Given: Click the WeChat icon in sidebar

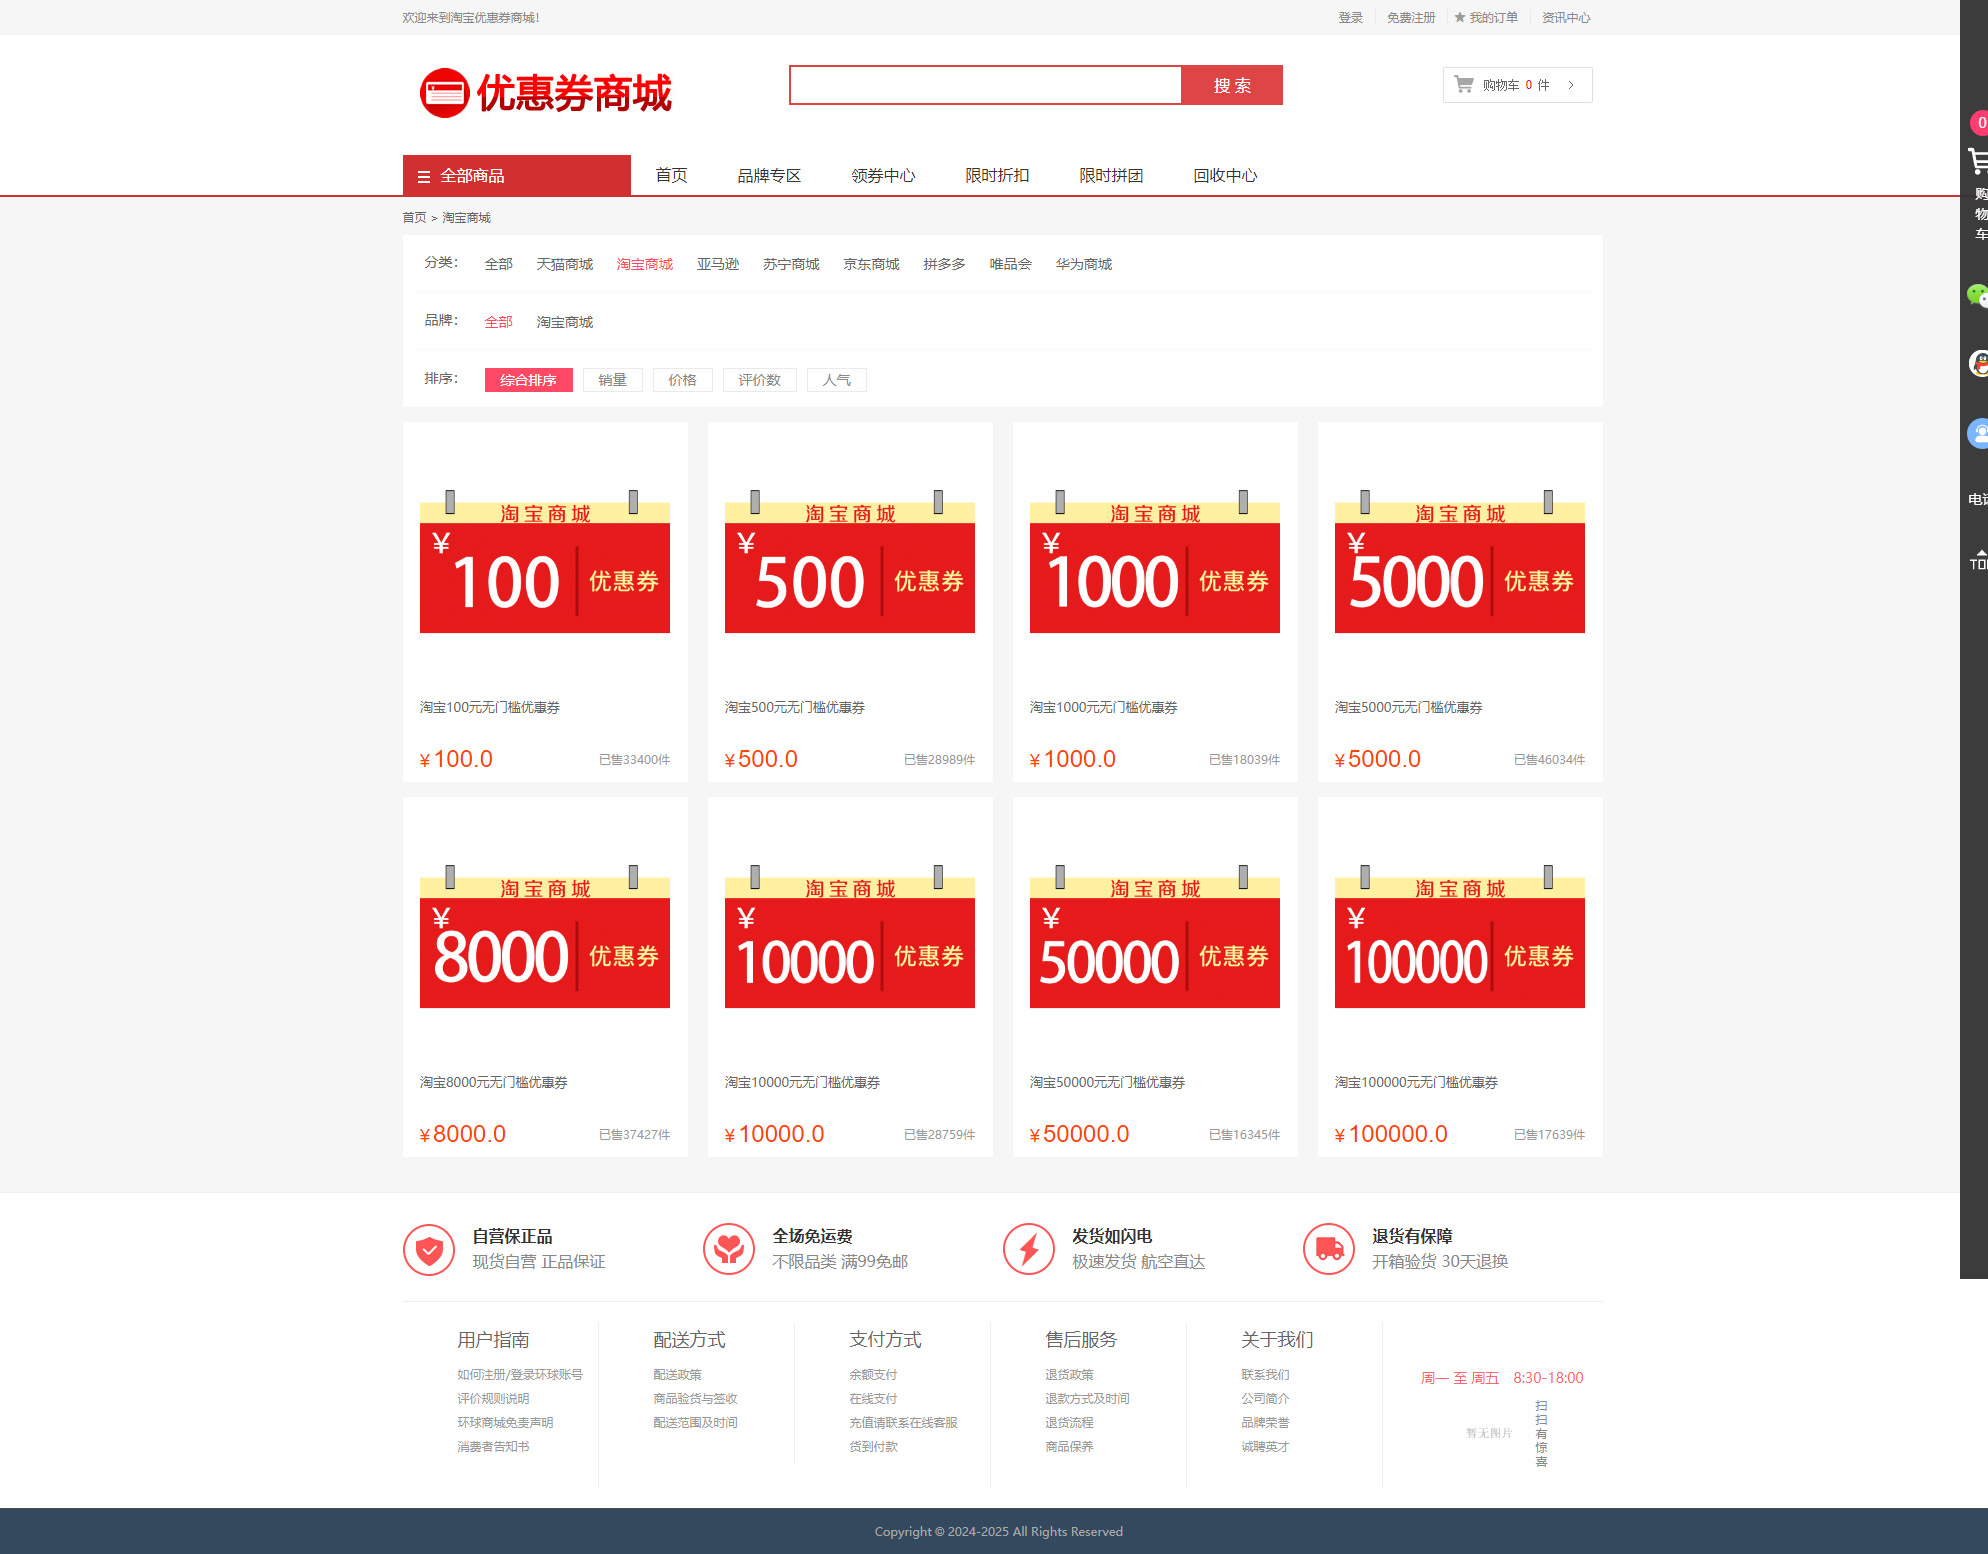Looking at the screenshot, I should coord(1977,295).
